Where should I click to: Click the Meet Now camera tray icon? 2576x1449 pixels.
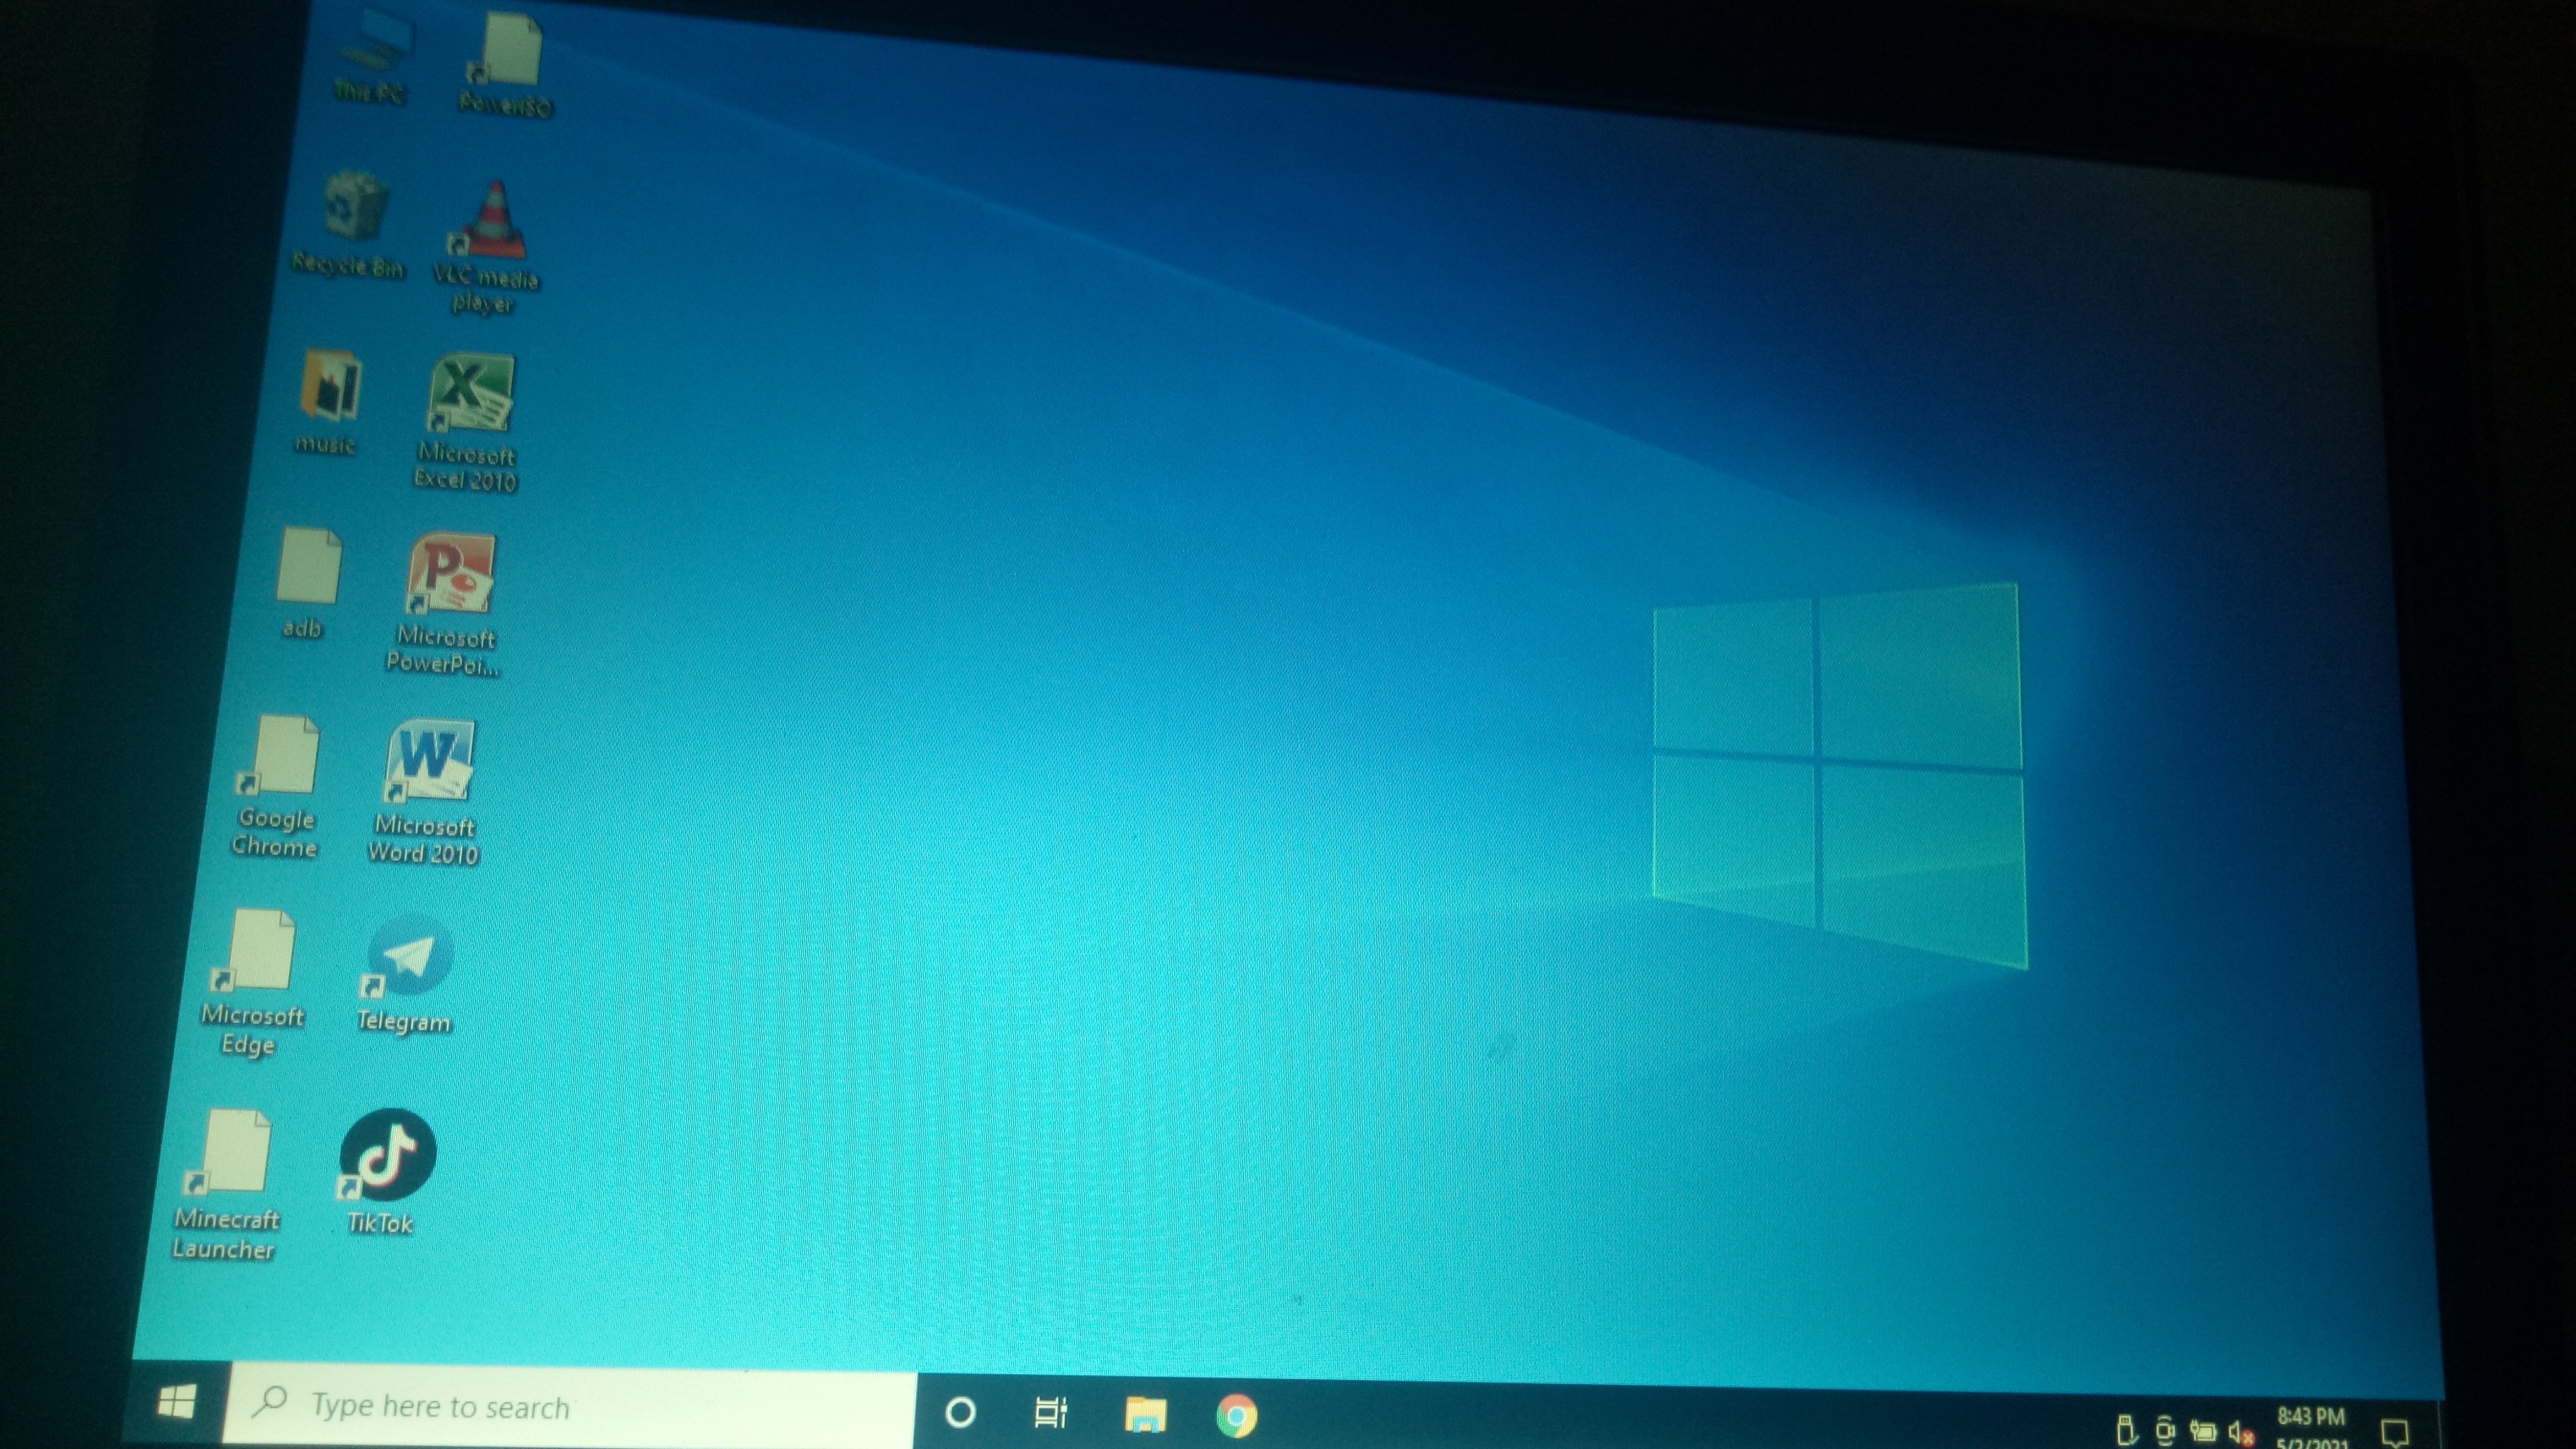click(x=2165, y=1430)
